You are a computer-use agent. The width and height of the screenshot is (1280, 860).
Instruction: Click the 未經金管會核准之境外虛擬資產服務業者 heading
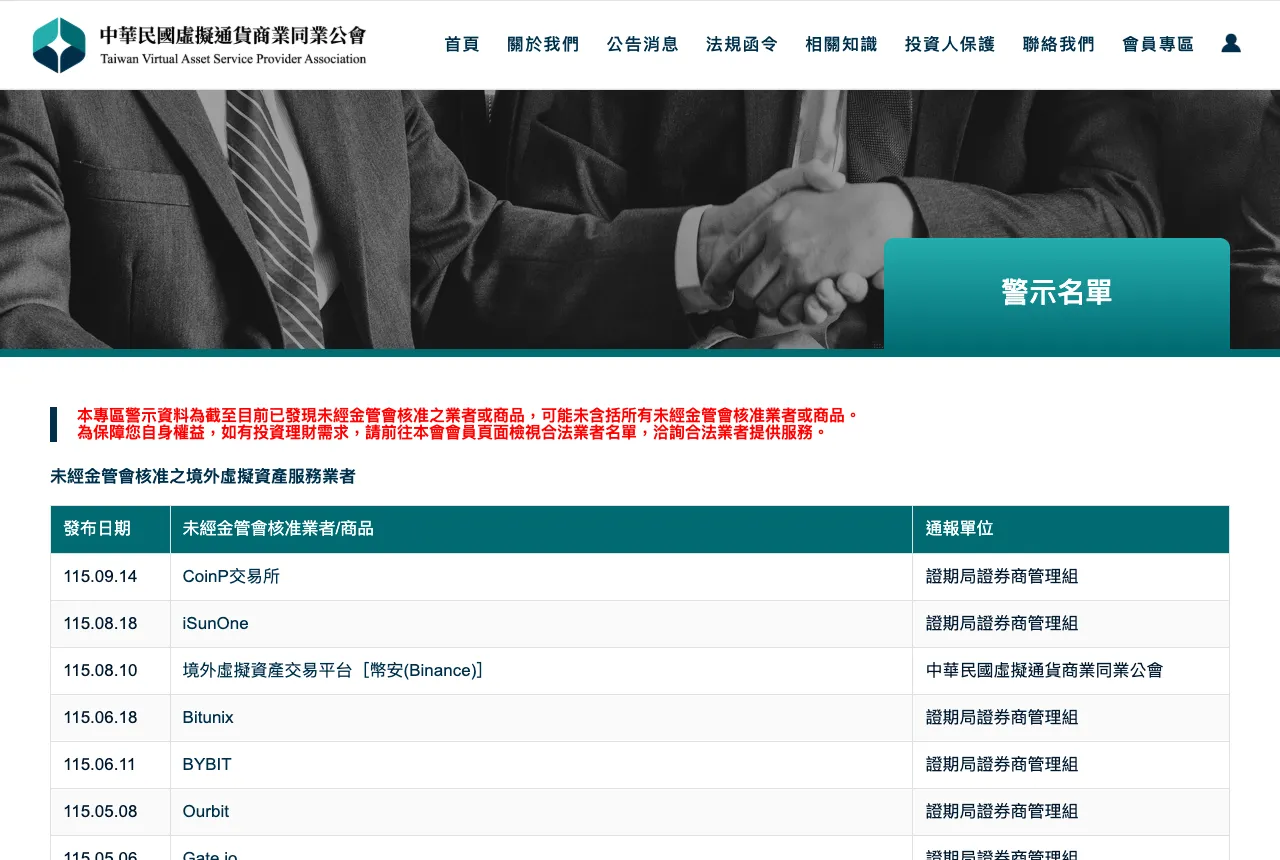(x=203, y=476)
